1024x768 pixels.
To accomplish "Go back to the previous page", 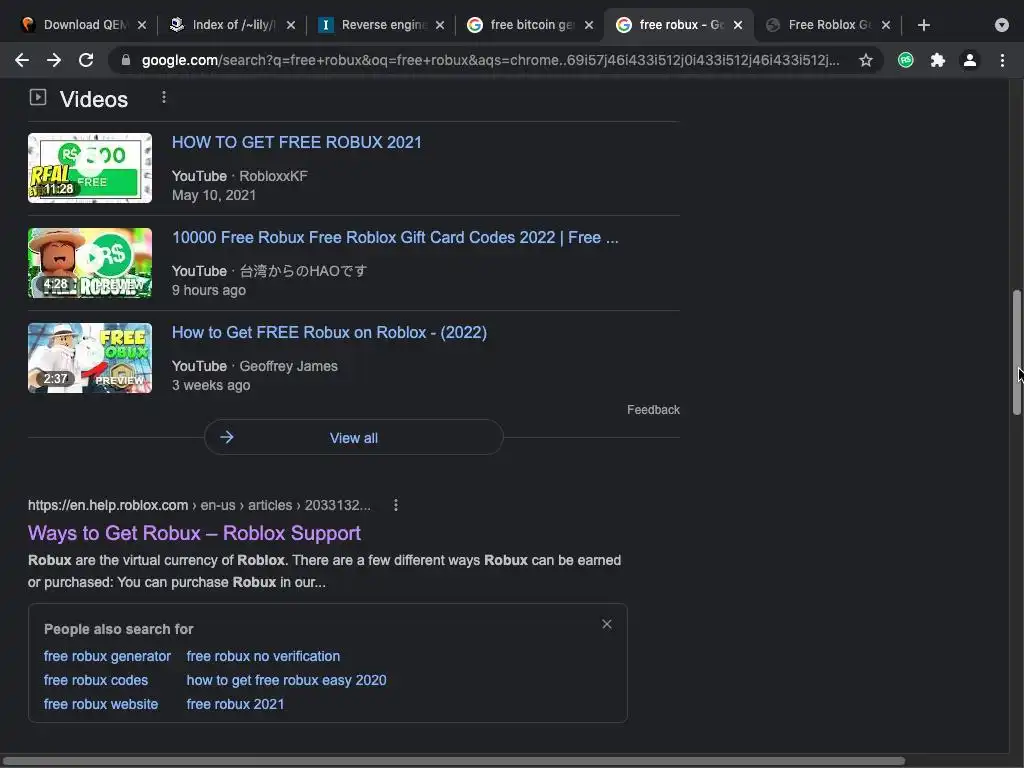I will coord(22,60).
